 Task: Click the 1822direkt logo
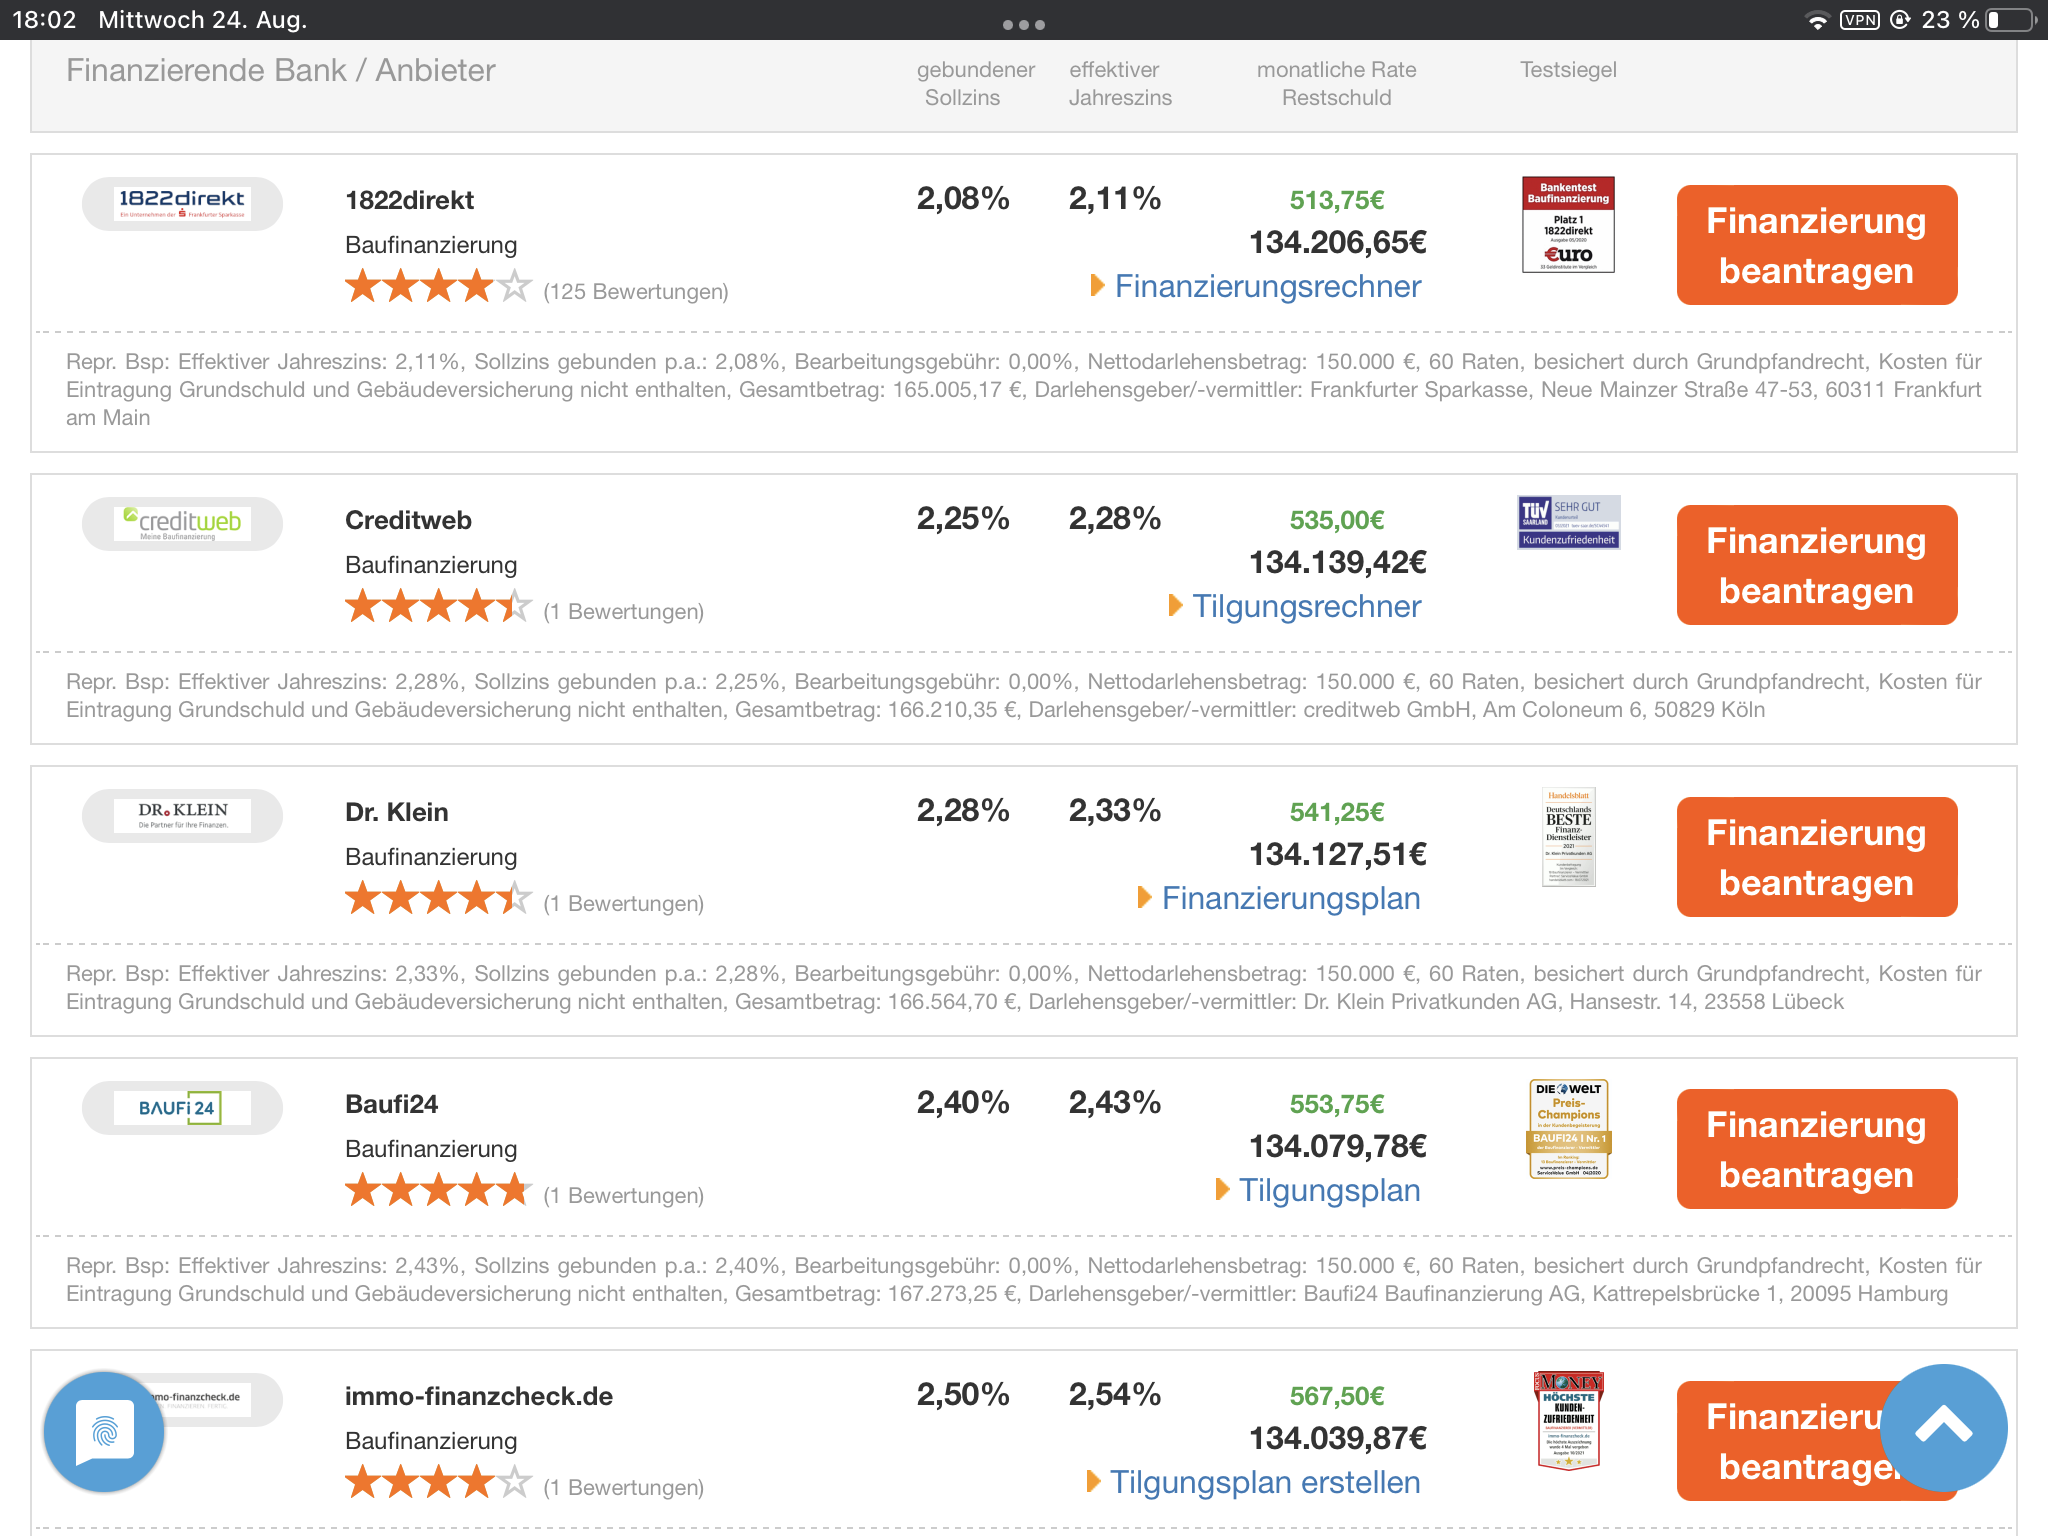pyautogui.click(x=182, y=204)
